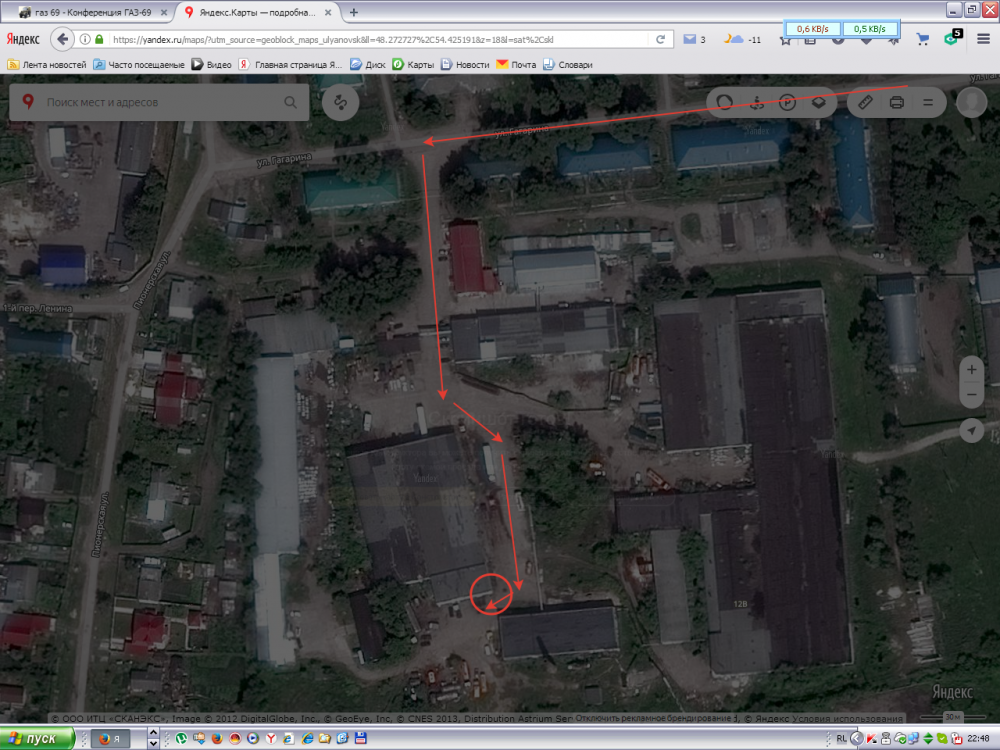Viewport: 1000px width, 750px height.
Task: Click in the 'Поиск мест и адресов' search field
Action: [160, 102]
